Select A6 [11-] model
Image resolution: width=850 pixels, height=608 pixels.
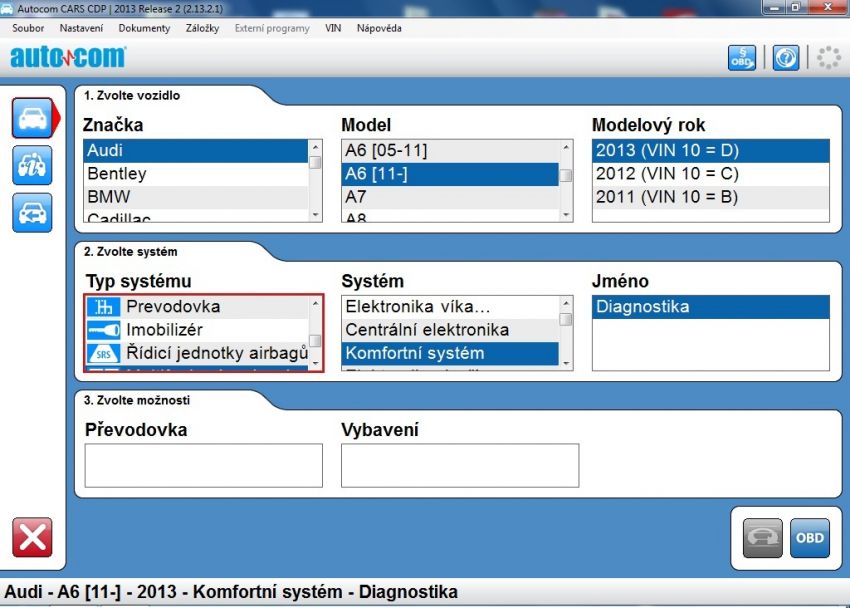coord(450,174)
